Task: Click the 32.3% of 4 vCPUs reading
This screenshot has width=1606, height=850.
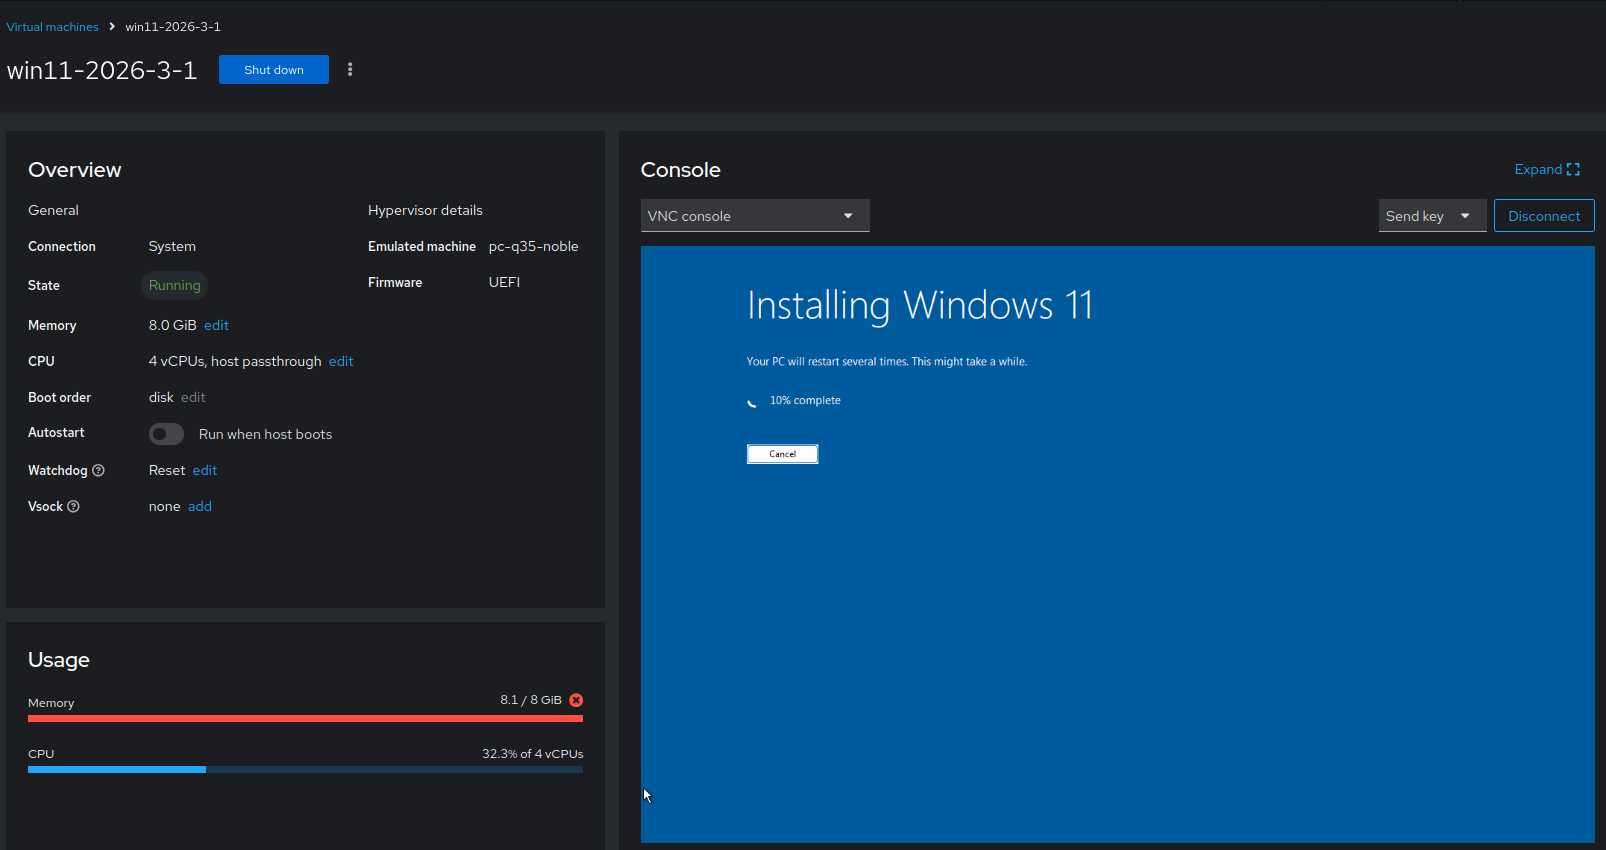Action: (532, 754)
